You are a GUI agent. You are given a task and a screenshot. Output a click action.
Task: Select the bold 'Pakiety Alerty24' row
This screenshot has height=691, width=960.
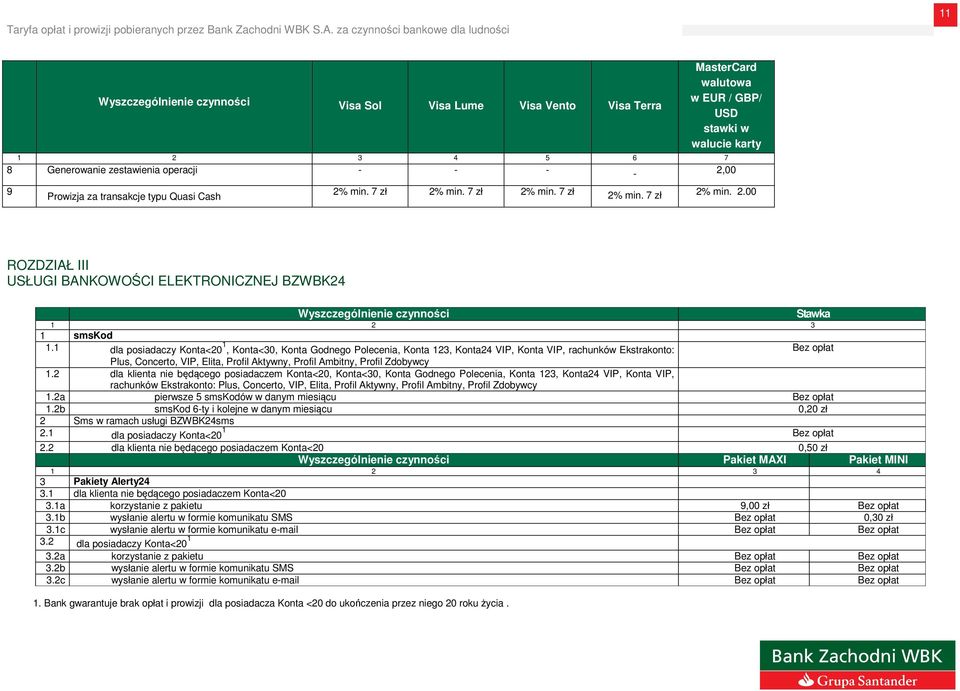click(x=481, y=482)
